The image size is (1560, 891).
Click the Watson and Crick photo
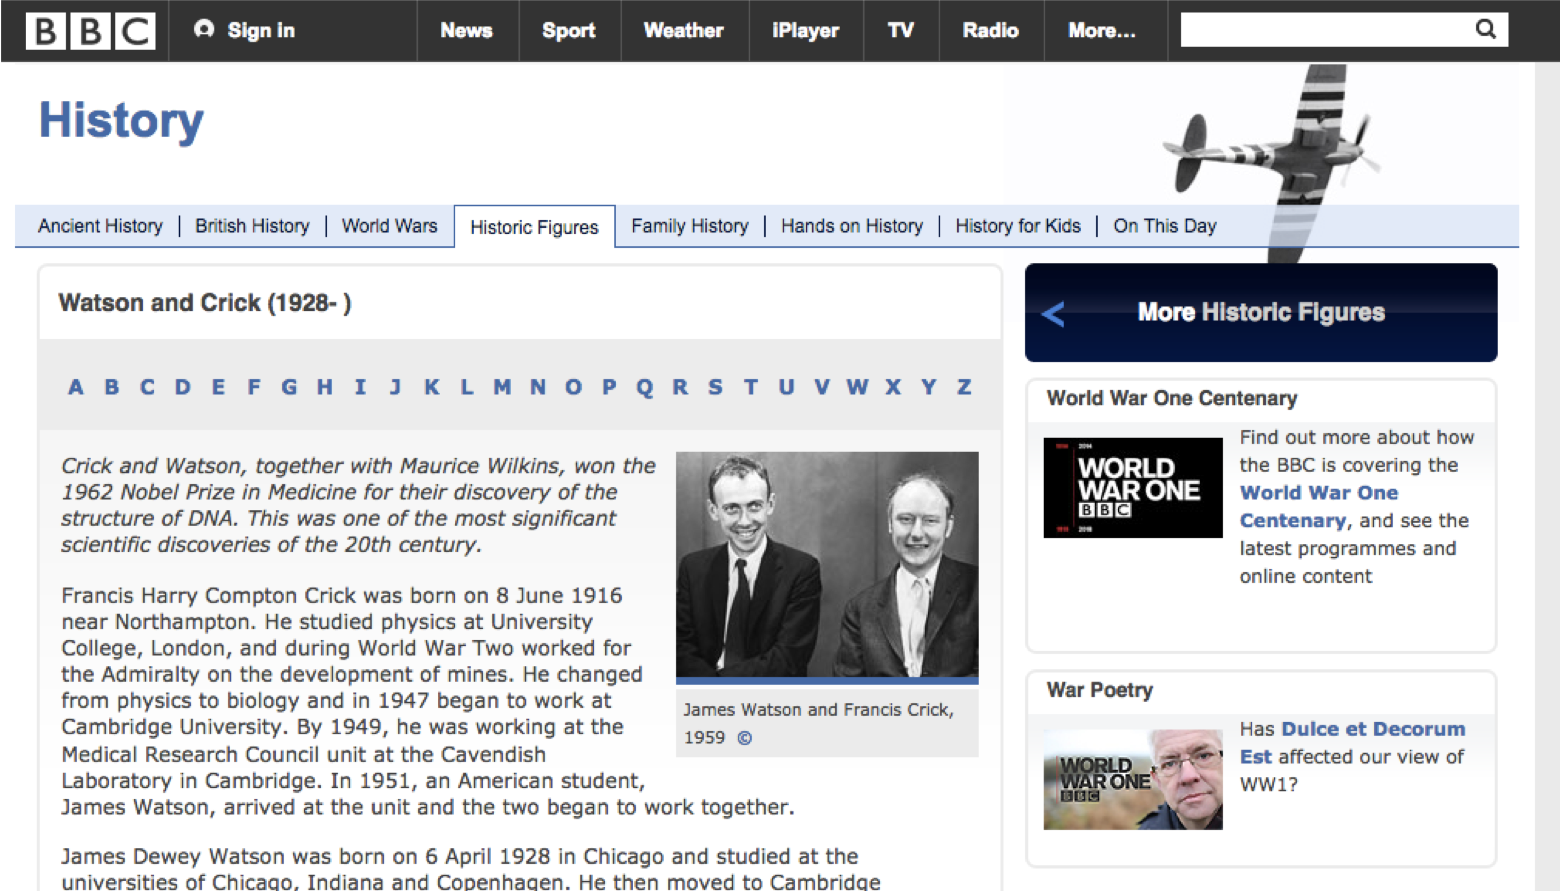point(827,565)
